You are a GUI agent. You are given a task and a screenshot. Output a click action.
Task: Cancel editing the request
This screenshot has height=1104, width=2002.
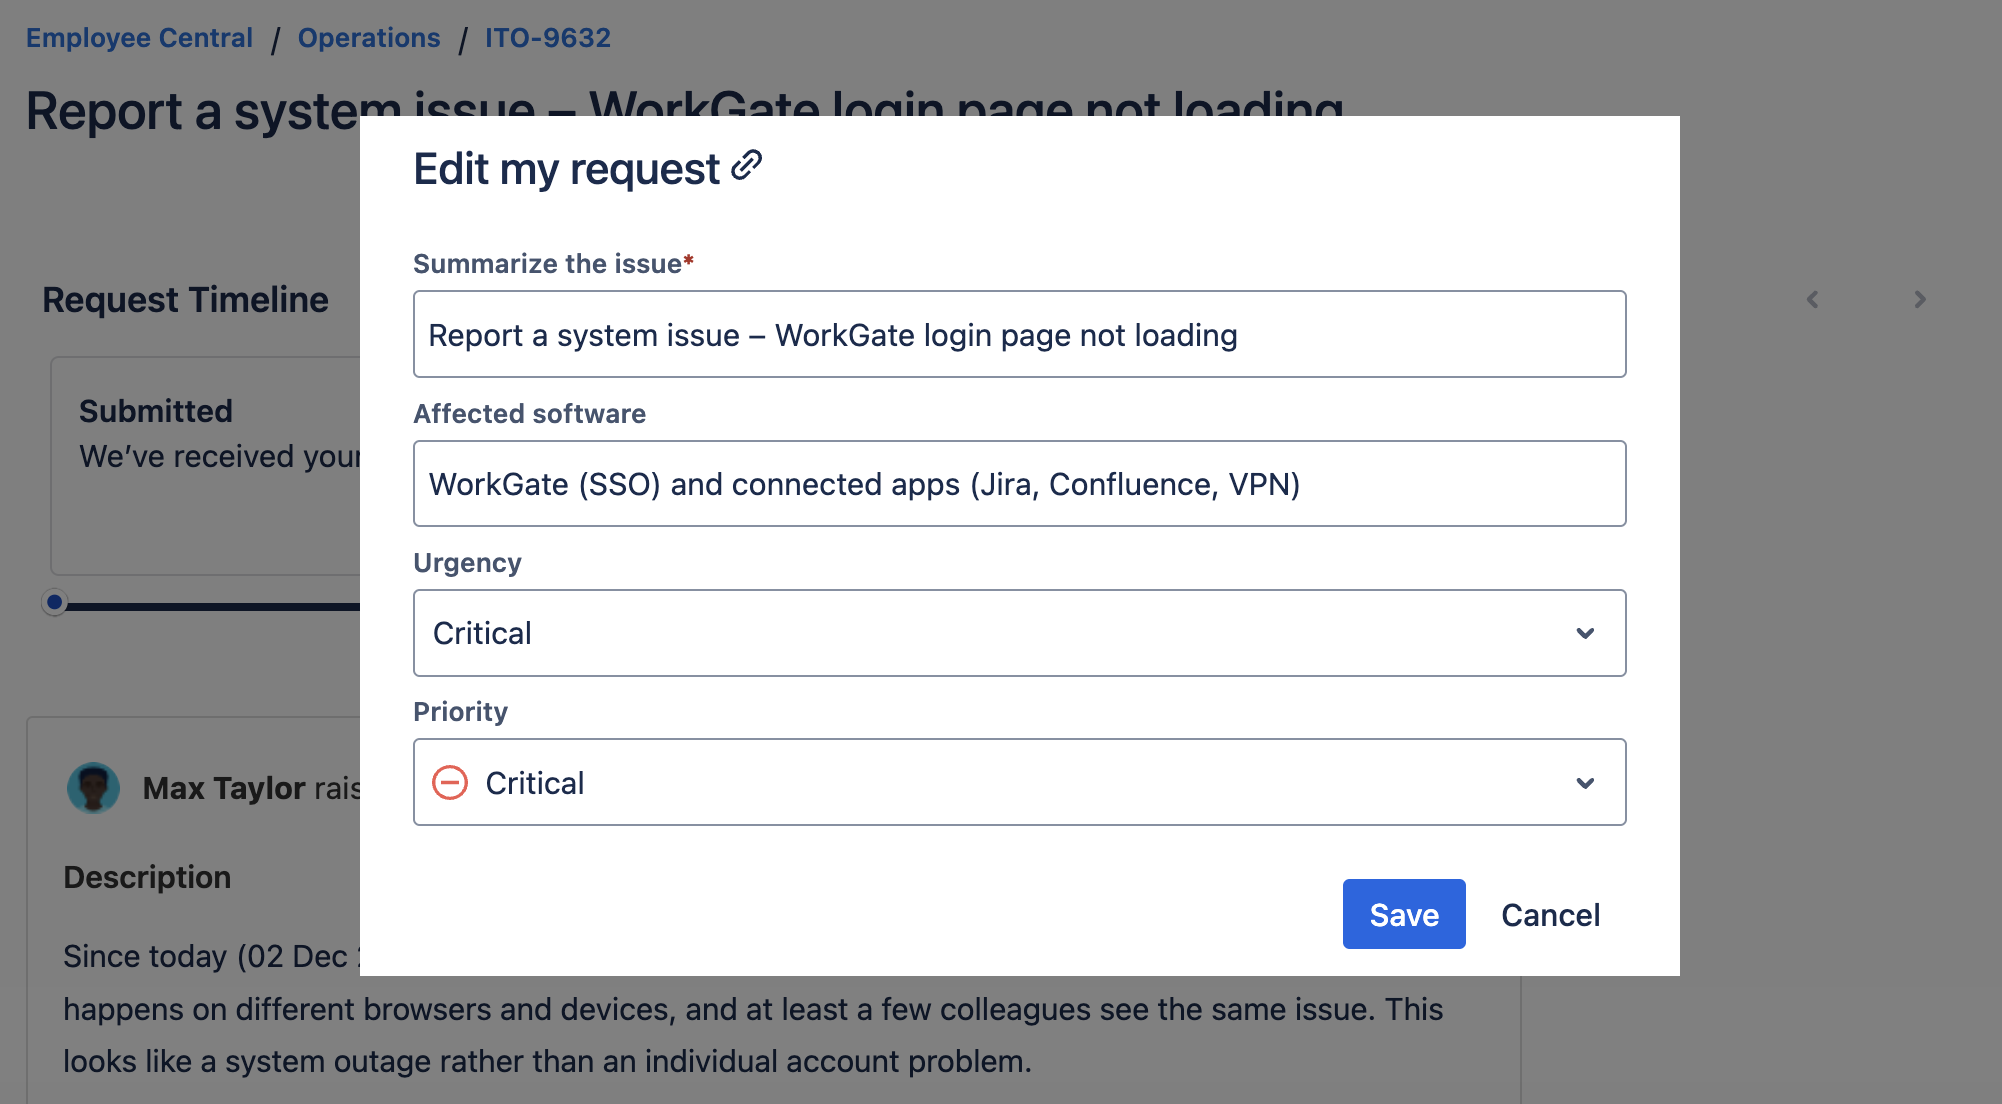point(1550,914)
